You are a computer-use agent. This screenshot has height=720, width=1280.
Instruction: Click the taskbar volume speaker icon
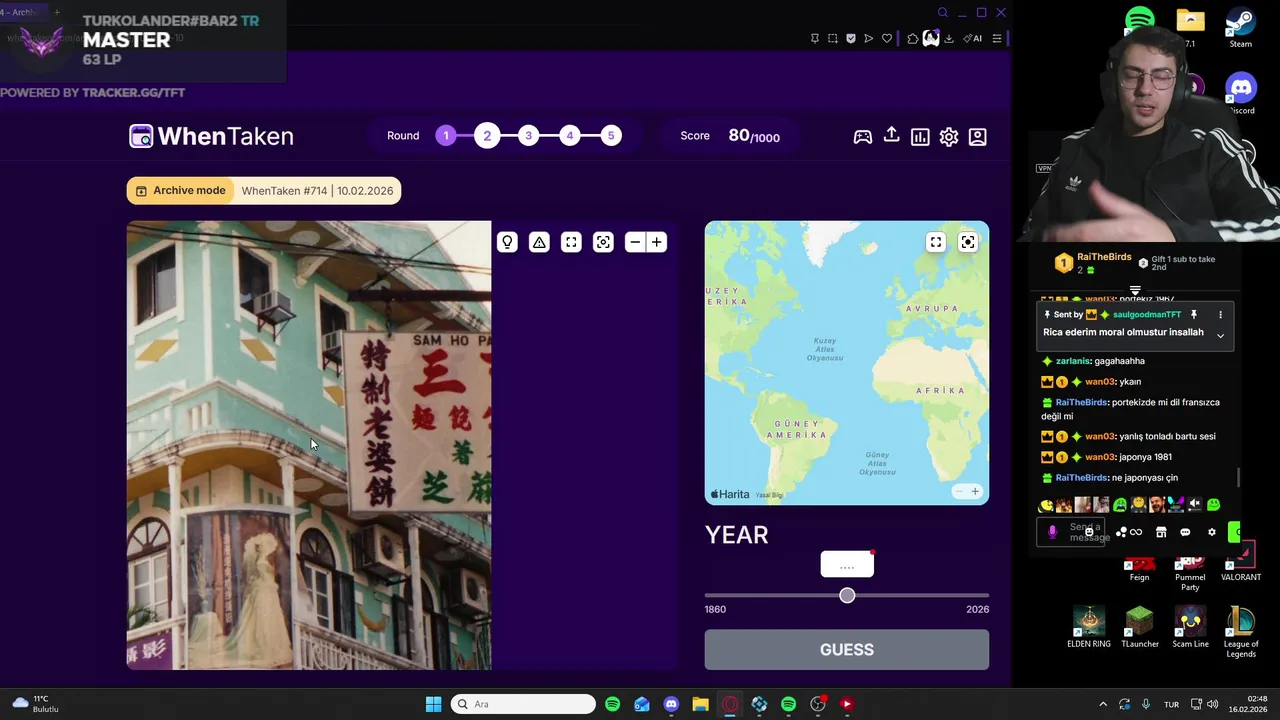click(1211, 704)
